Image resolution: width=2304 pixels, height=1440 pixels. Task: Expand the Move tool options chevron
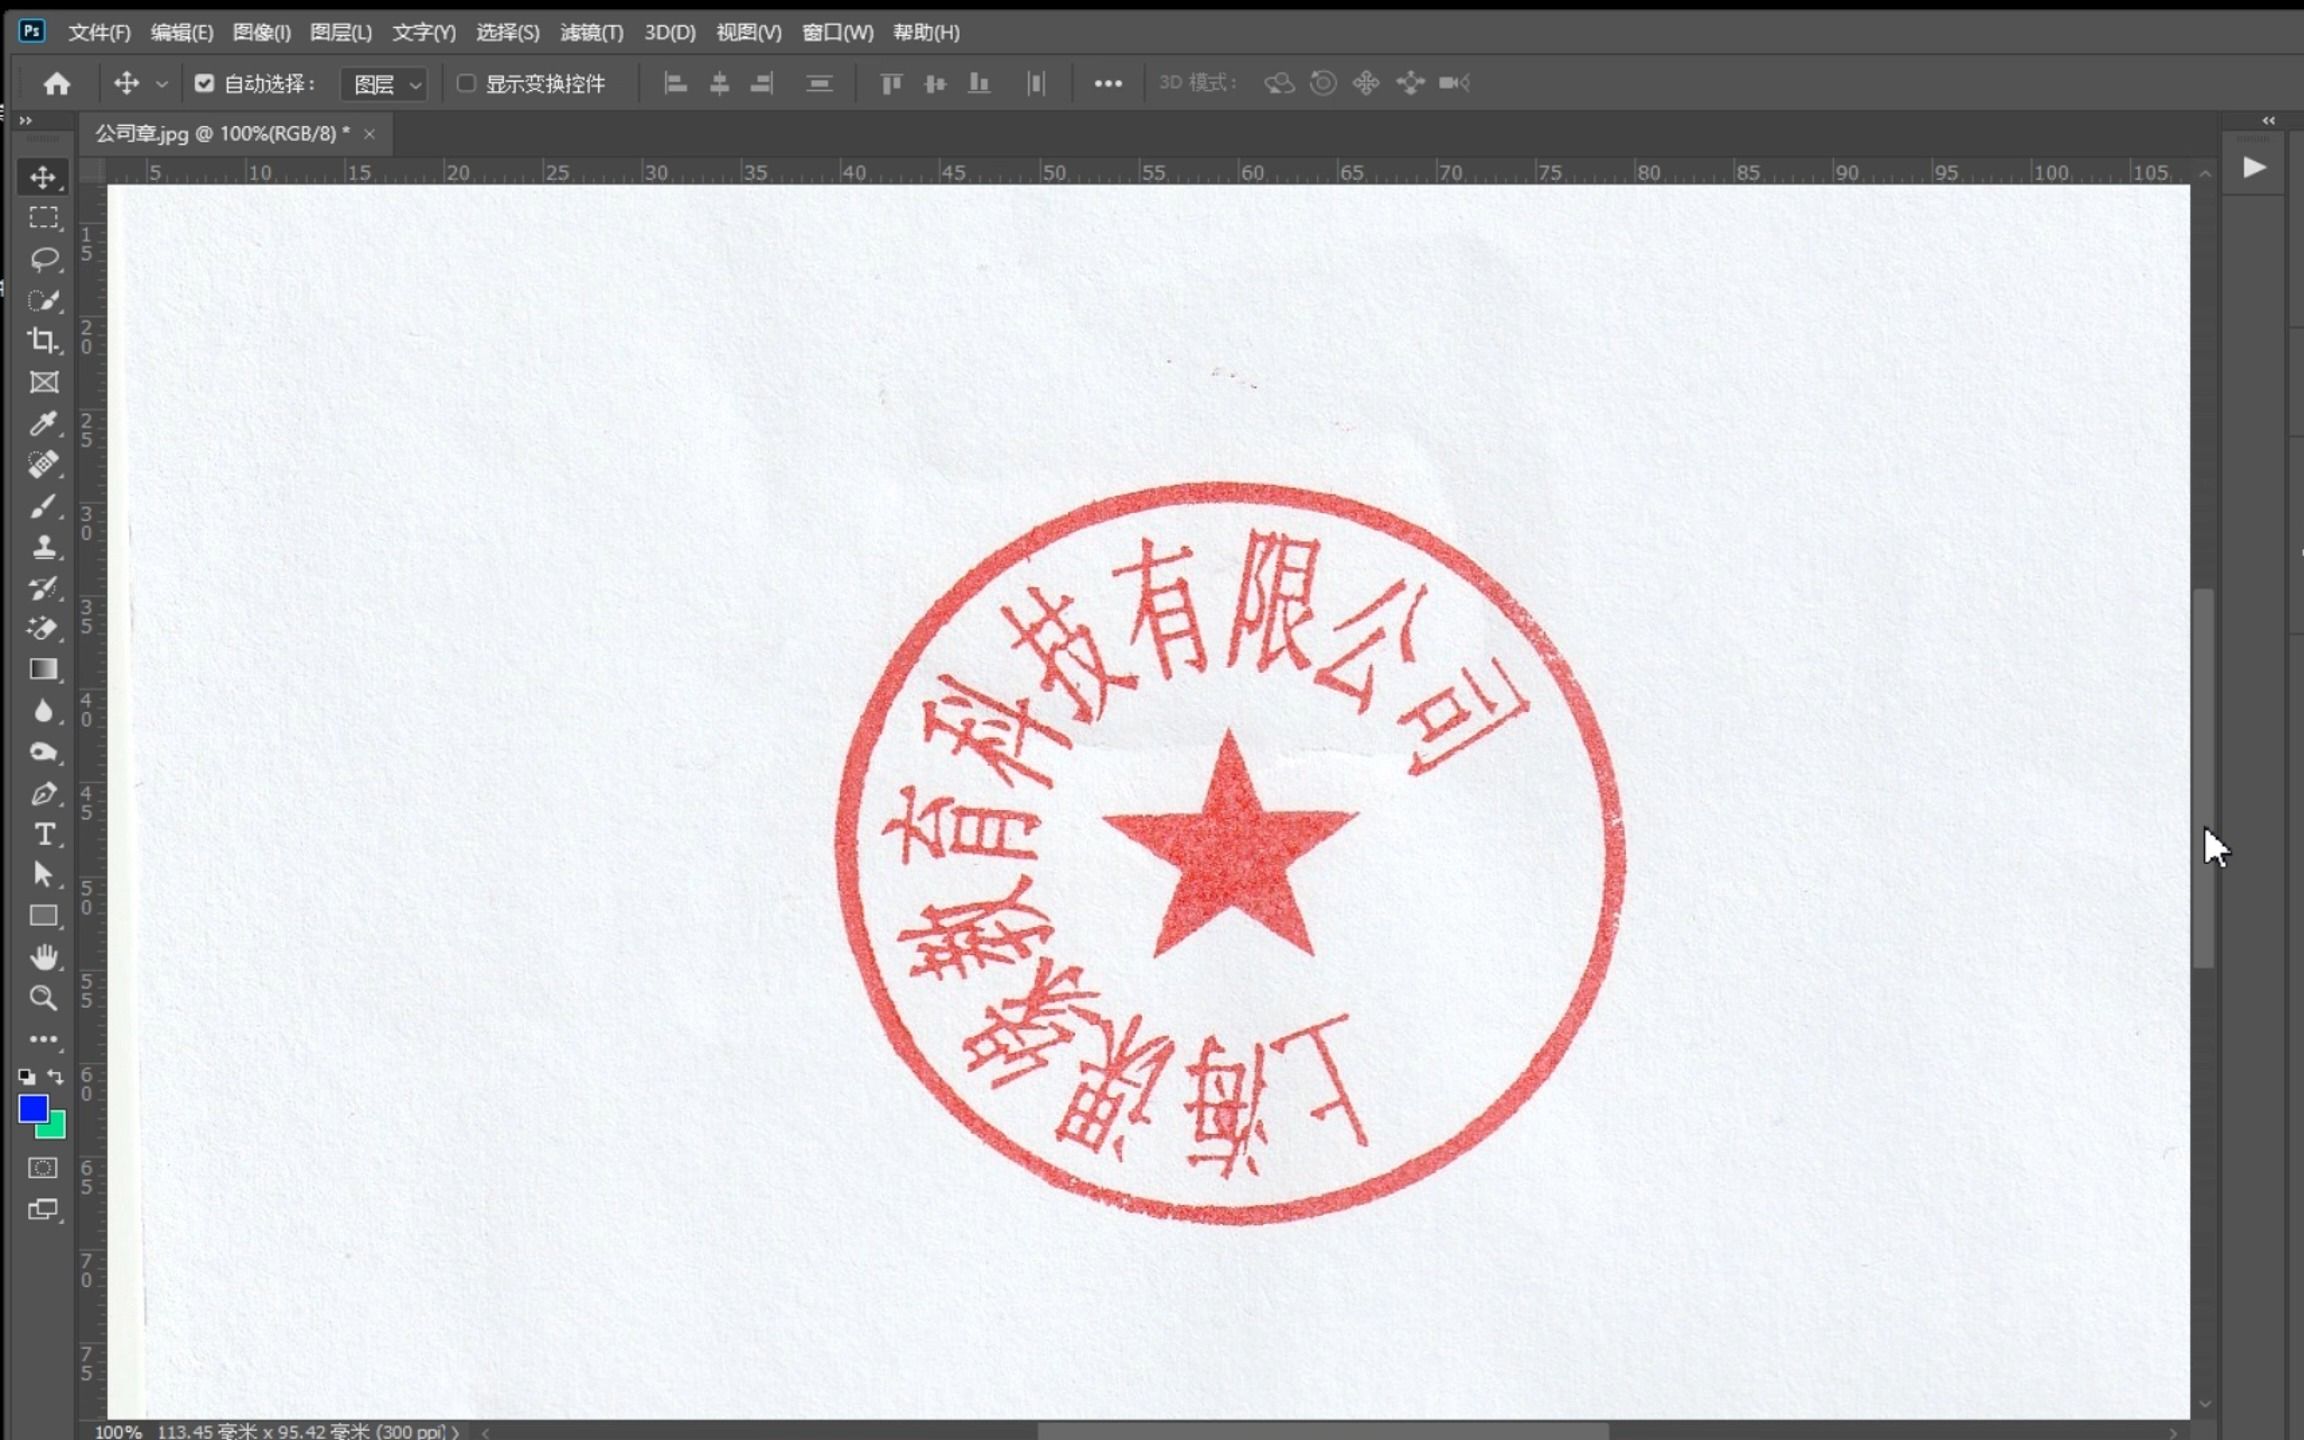161,83
